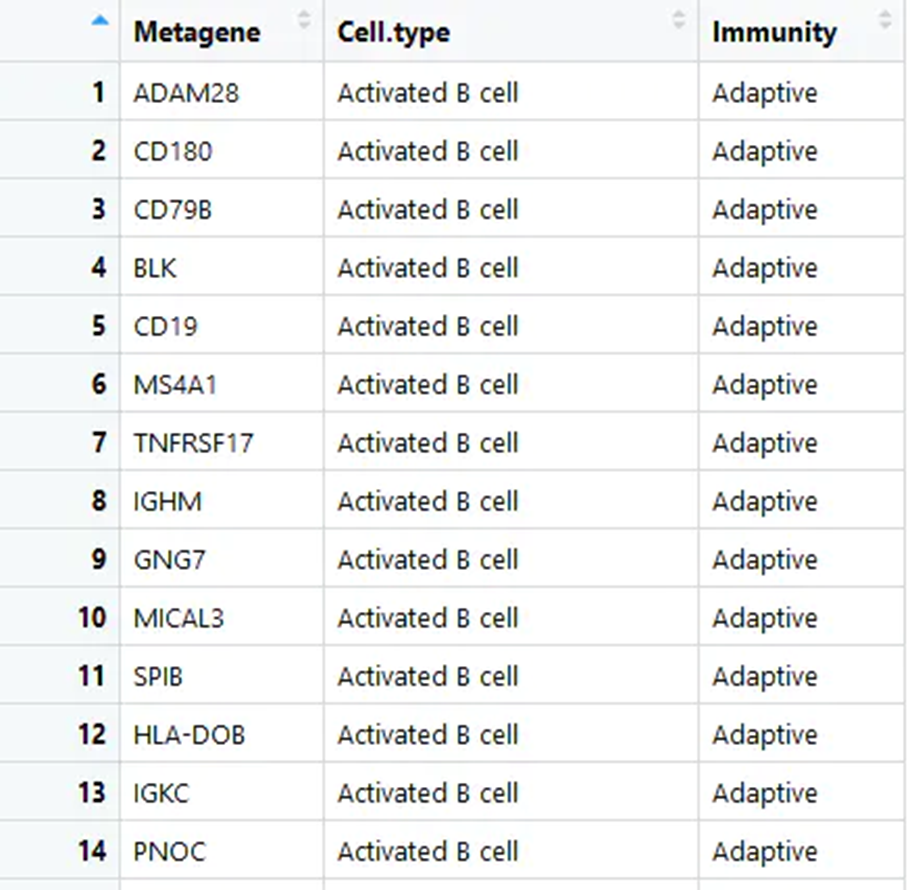Click Activated B cell in GNG7 row
The width and height of the screenshot is (910, 890).
(428, 559)
